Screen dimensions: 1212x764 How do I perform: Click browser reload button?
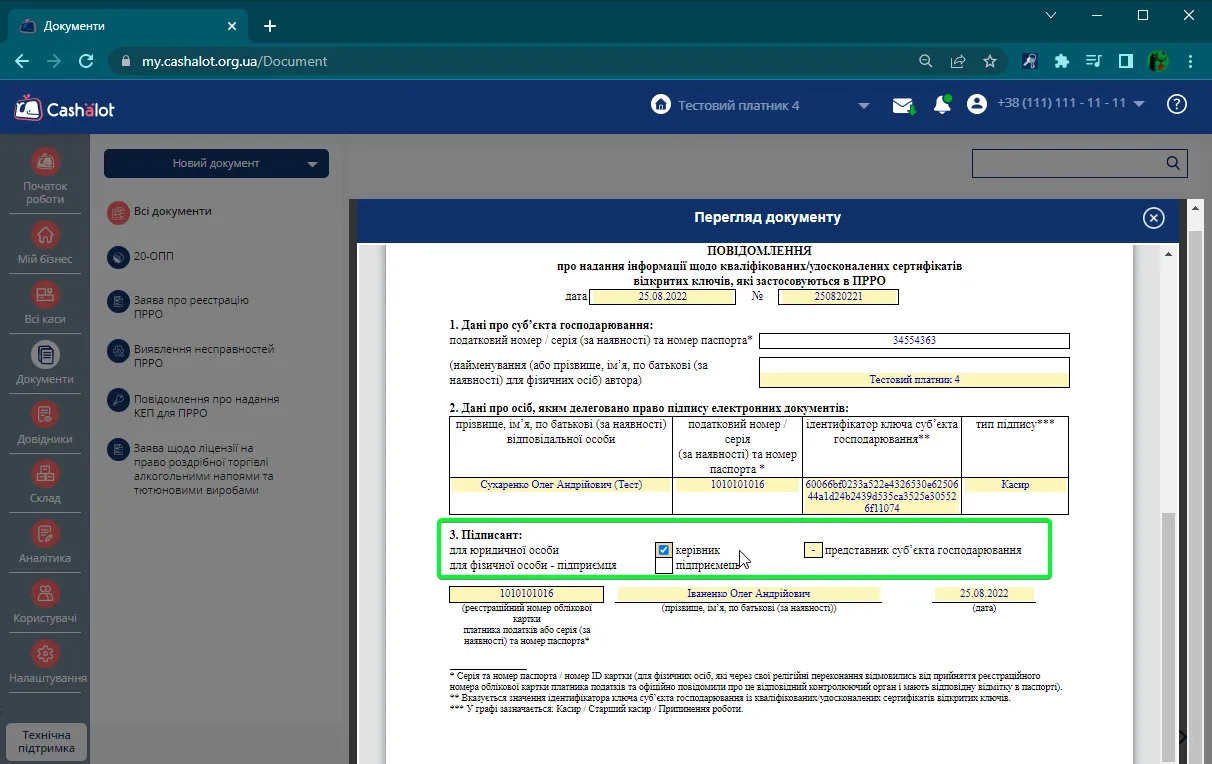point(86,61)
